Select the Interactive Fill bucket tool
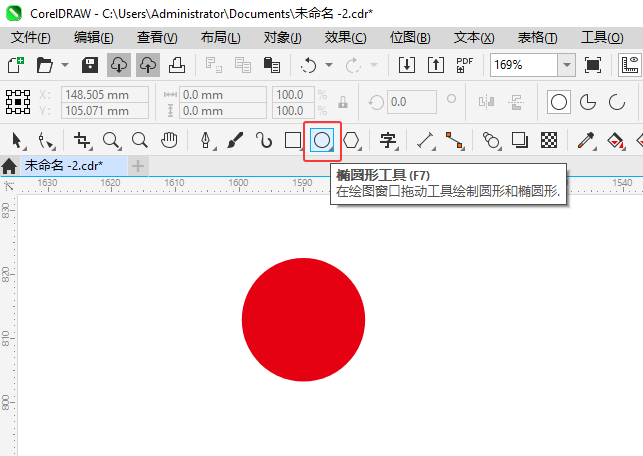Image resolution: width=643 pixels, height=456 pixels. click(x=615, y=141)
